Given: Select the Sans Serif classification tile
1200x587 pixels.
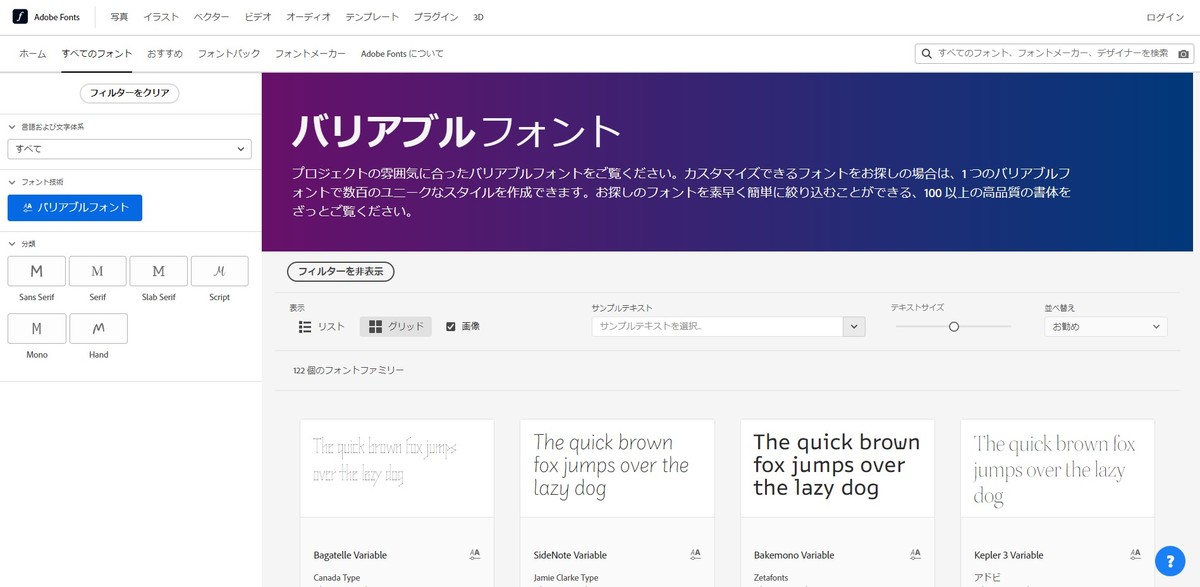Looking at the screenshot, I should click(x=36, y=271).
